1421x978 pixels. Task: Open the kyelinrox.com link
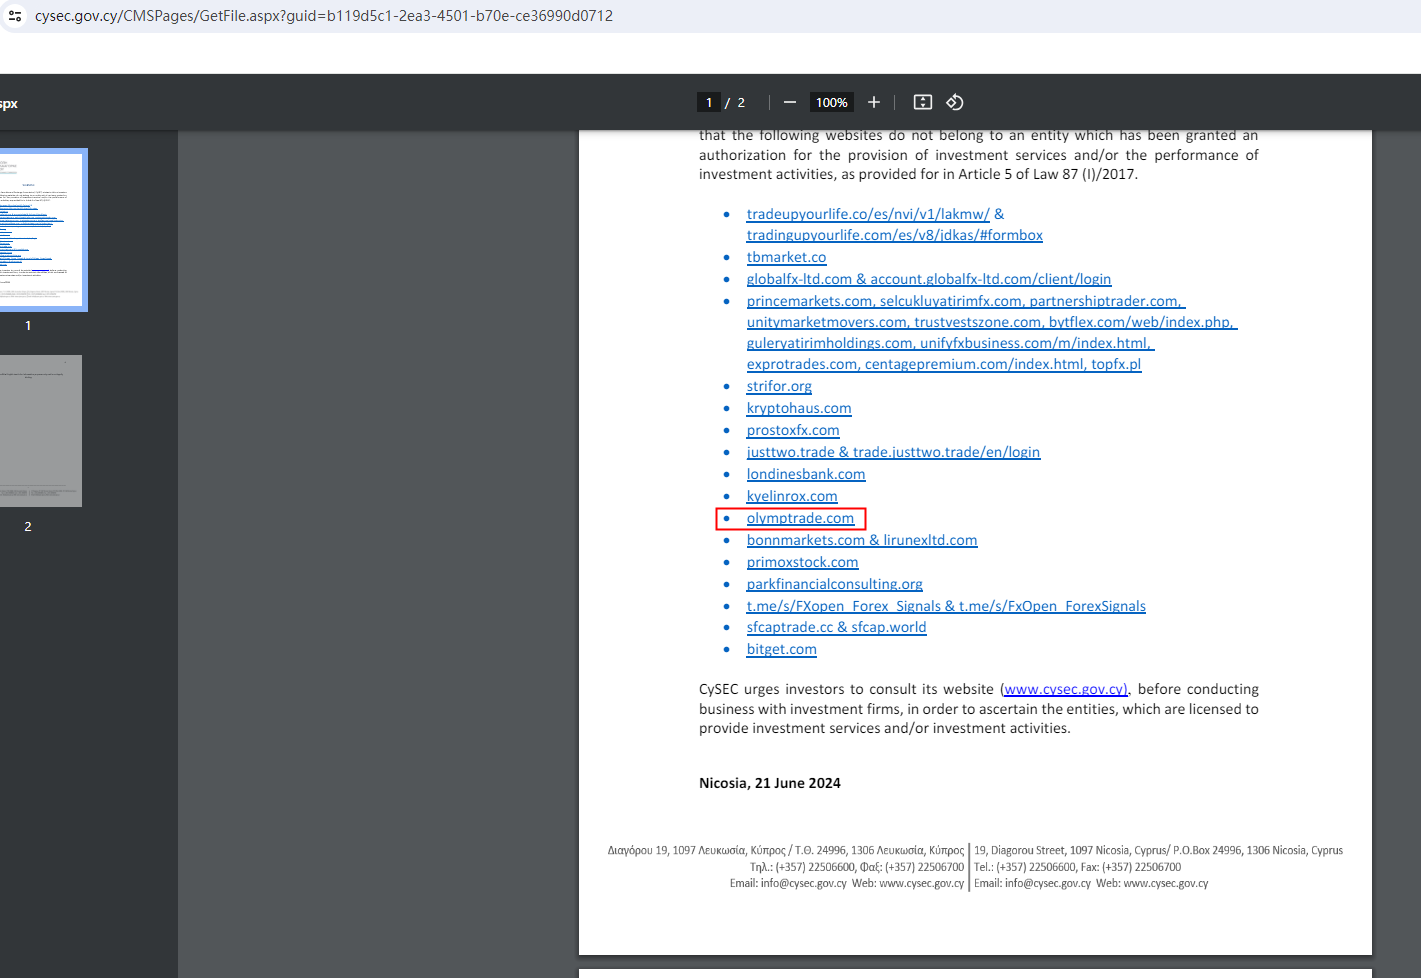point(792,496)
